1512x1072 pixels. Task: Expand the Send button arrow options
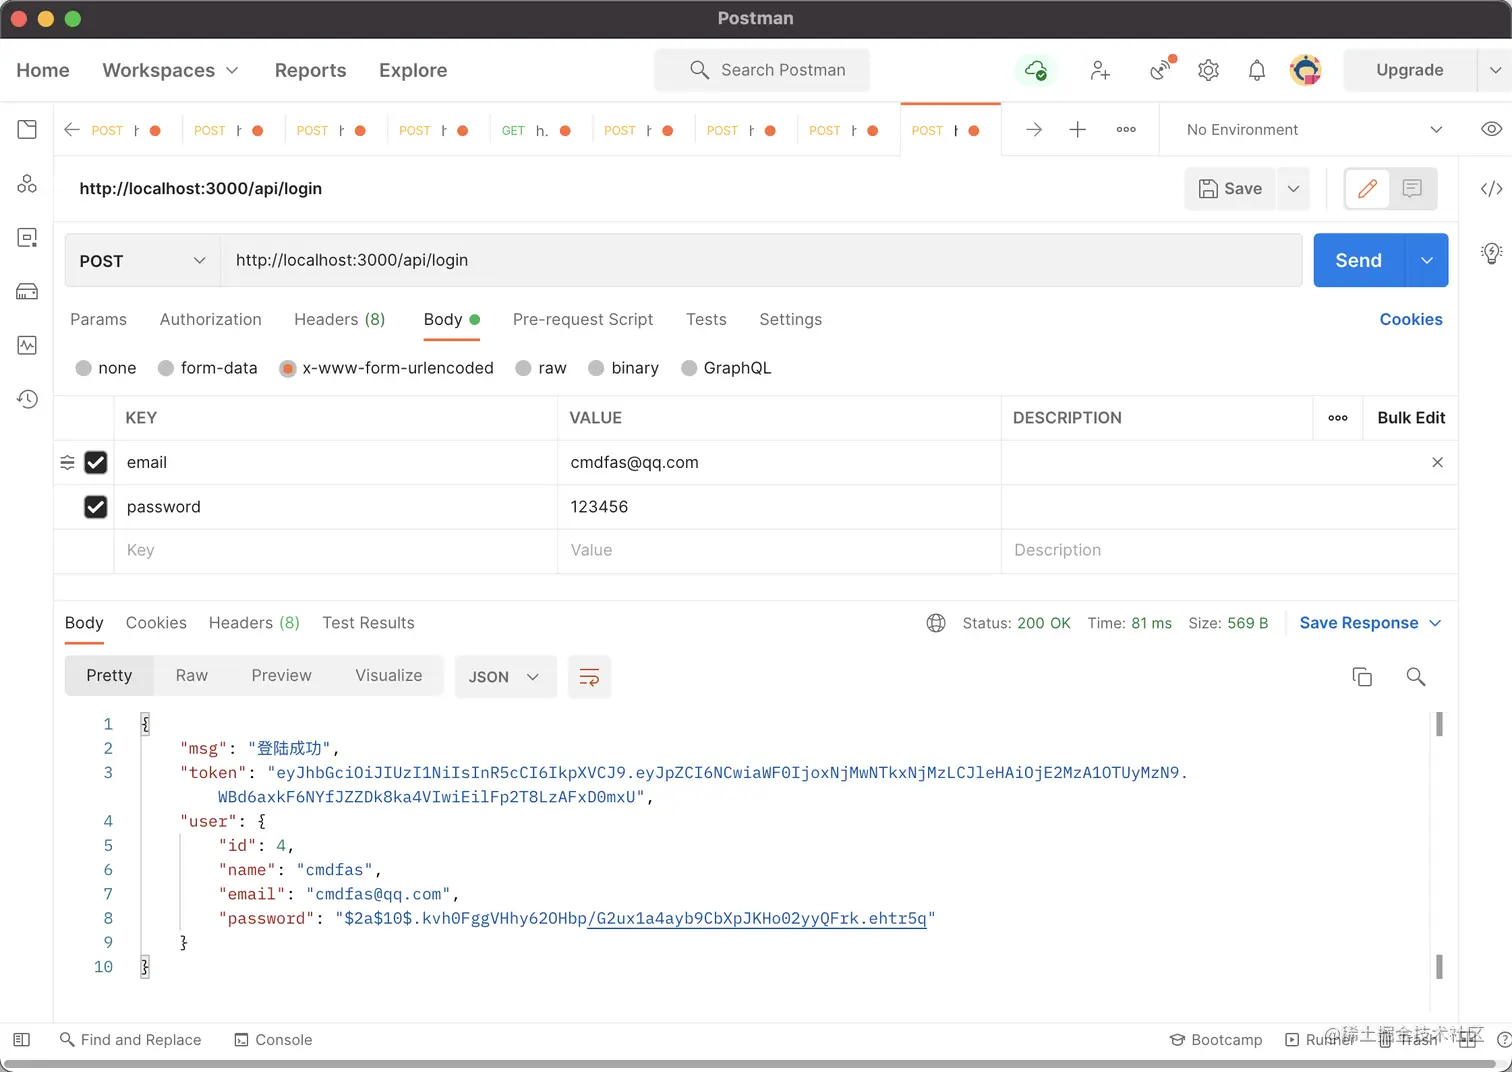(1427, 260)
